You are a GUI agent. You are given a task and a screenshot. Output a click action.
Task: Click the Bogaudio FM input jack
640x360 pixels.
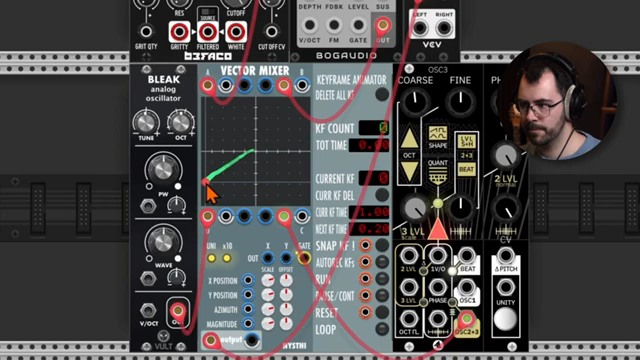(x=334, y=25)
